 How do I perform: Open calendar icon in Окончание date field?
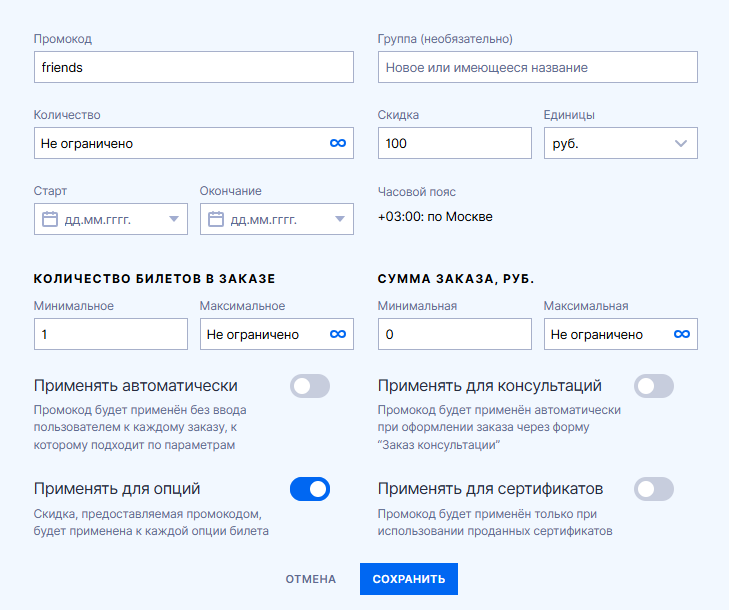point(216,219)
